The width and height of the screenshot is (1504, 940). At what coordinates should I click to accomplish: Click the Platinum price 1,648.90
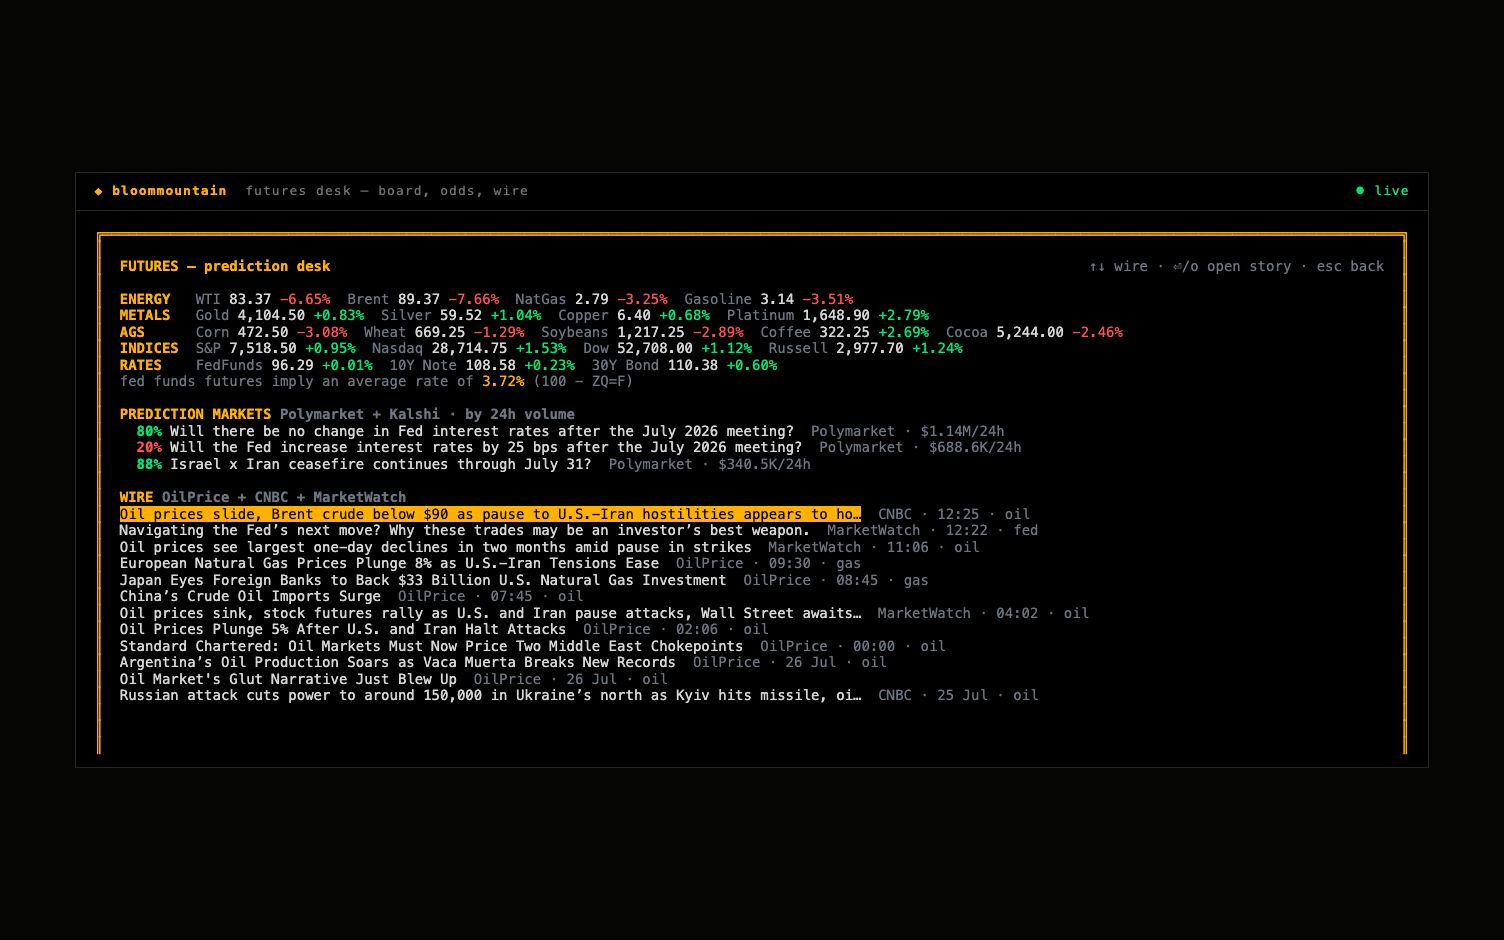coord(836,315)
